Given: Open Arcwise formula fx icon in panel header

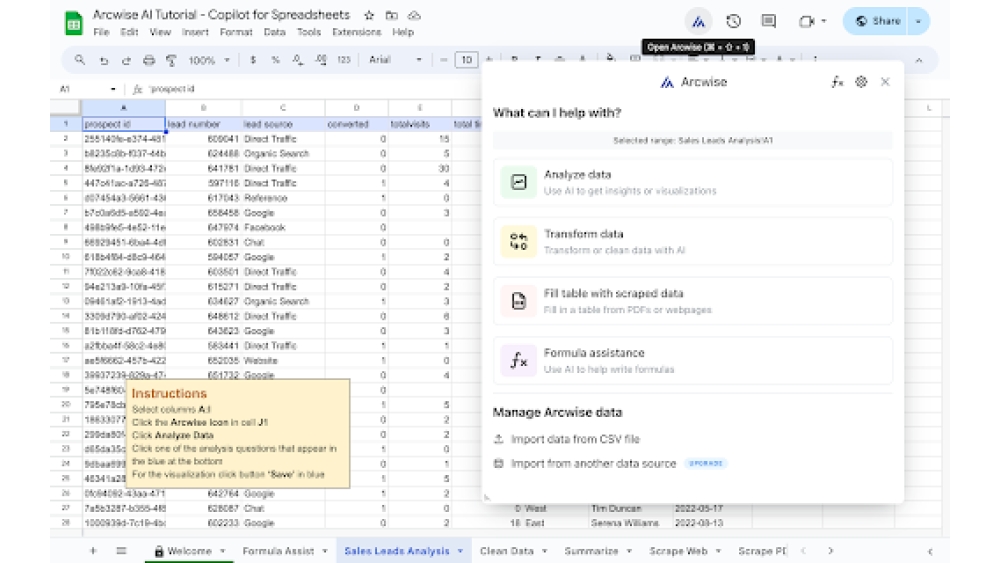Looking at the screenshot, I should point(837,82).
